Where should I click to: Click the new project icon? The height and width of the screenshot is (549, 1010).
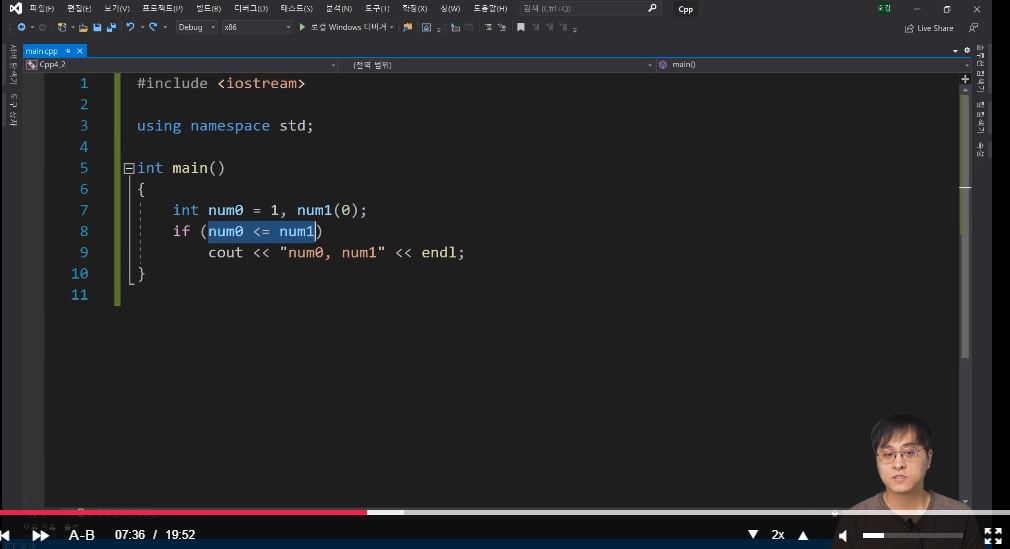(x=62, y=27)
